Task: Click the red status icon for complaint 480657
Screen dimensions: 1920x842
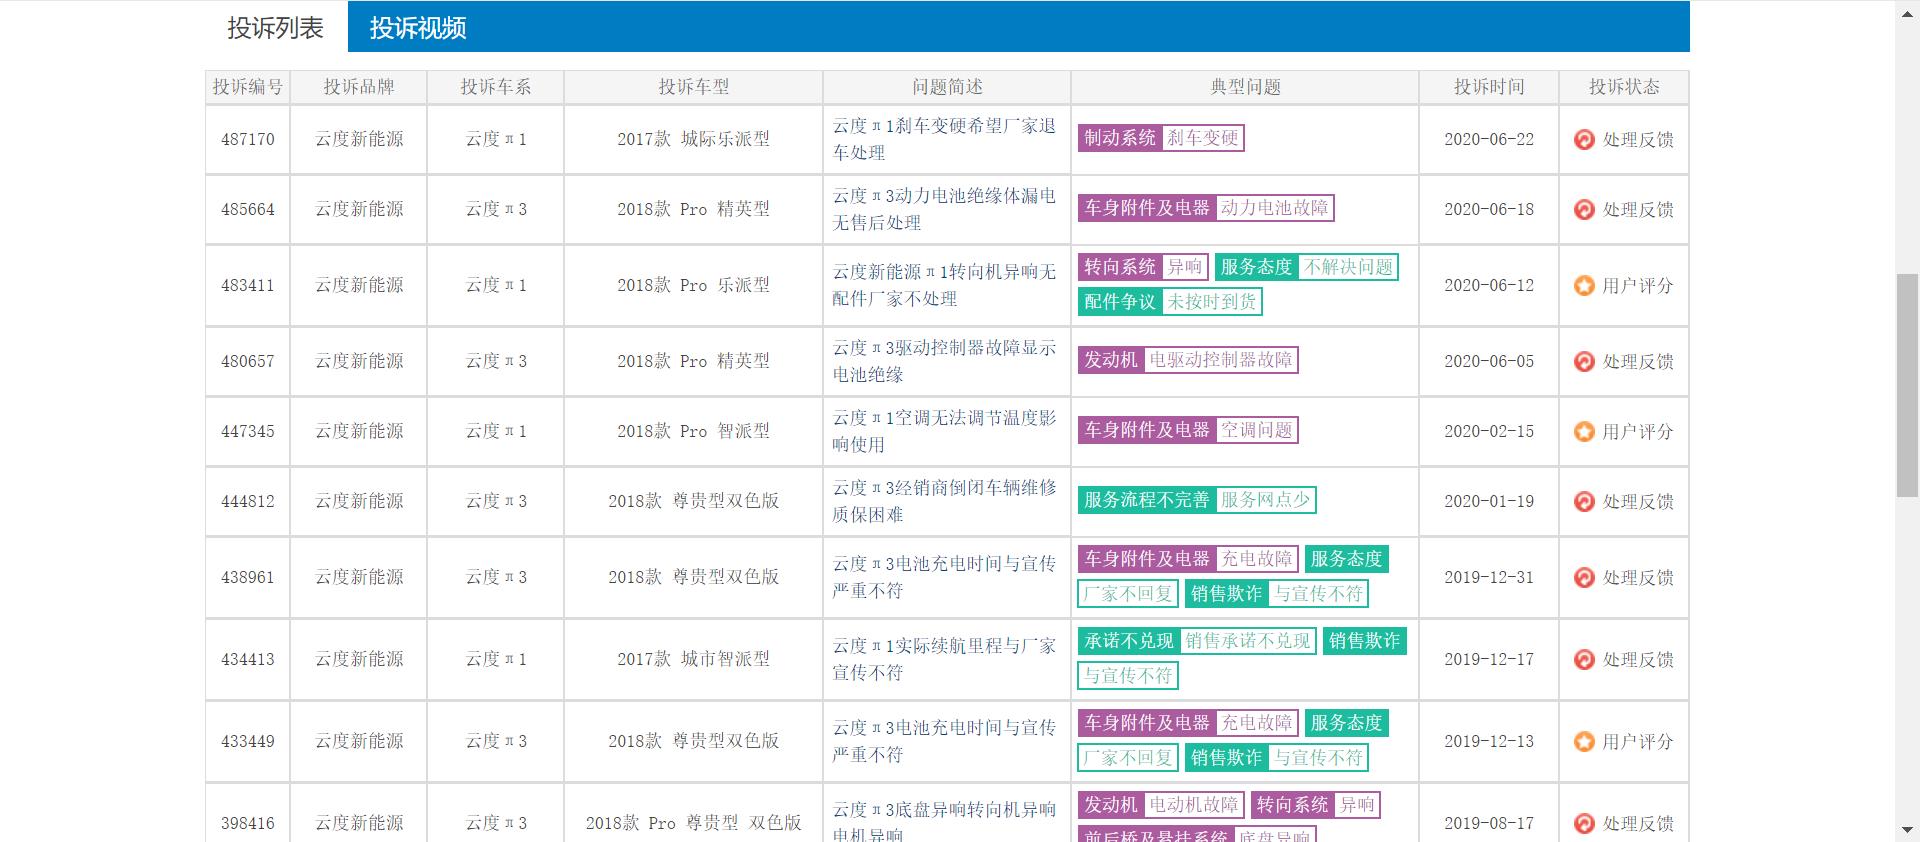Action: (1584, 362)
